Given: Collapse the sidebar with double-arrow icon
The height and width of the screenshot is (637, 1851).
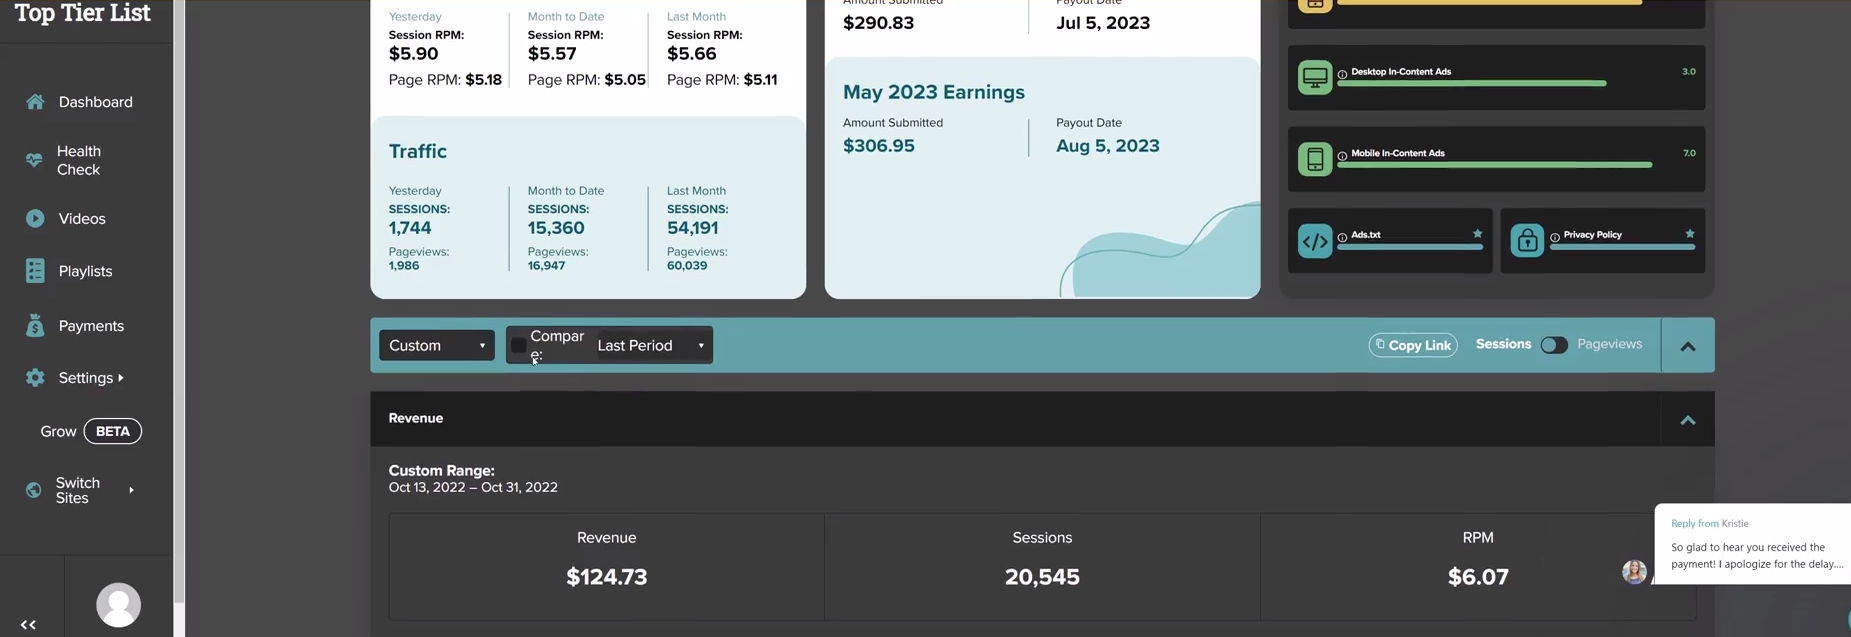Looking at the screenshot, I should (x=28, y=625).
